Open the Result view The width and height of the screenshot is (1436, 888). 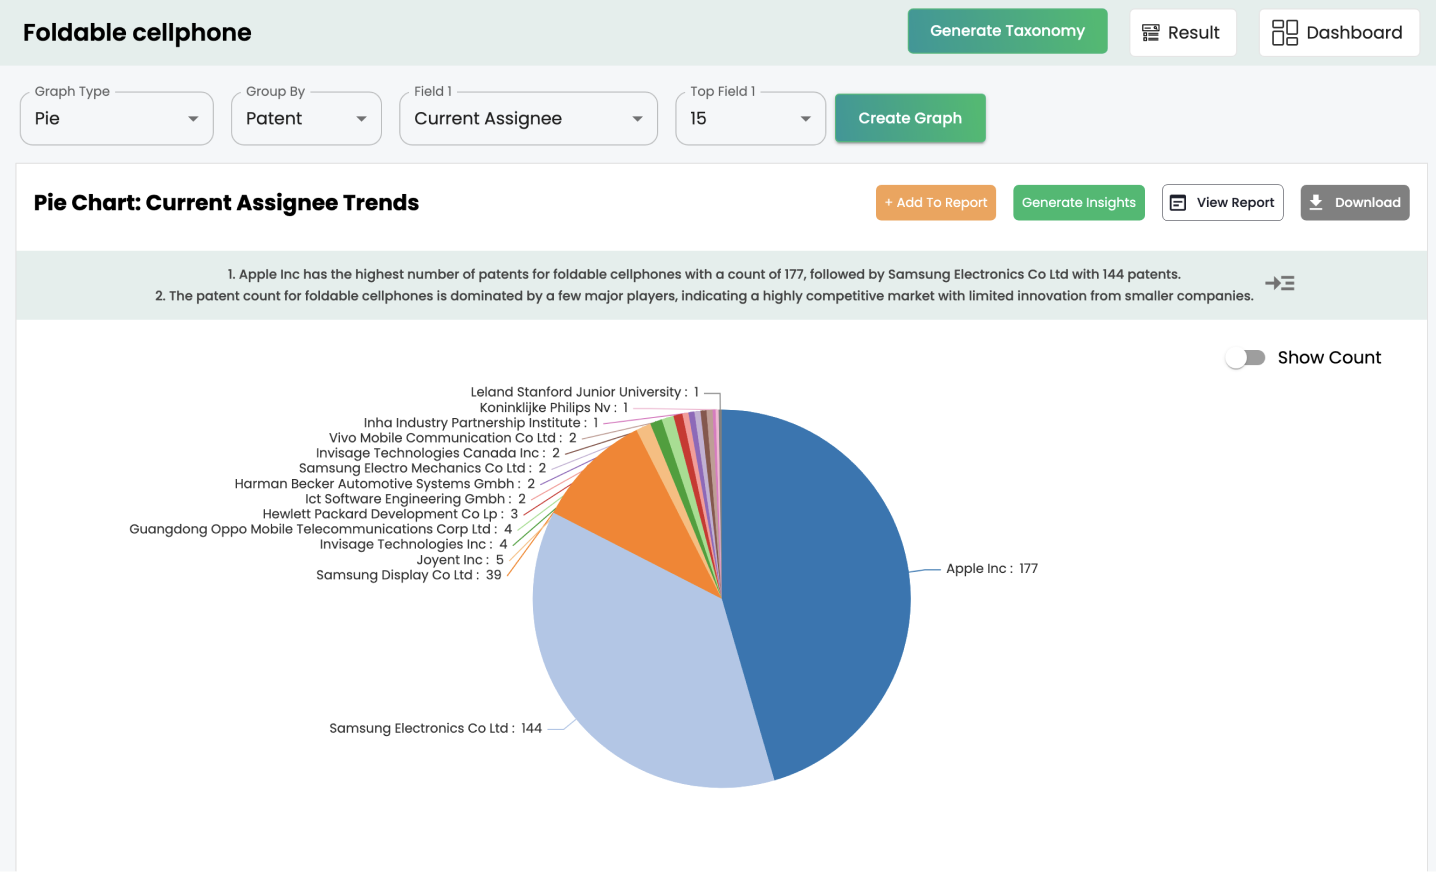coord(1183,33)
